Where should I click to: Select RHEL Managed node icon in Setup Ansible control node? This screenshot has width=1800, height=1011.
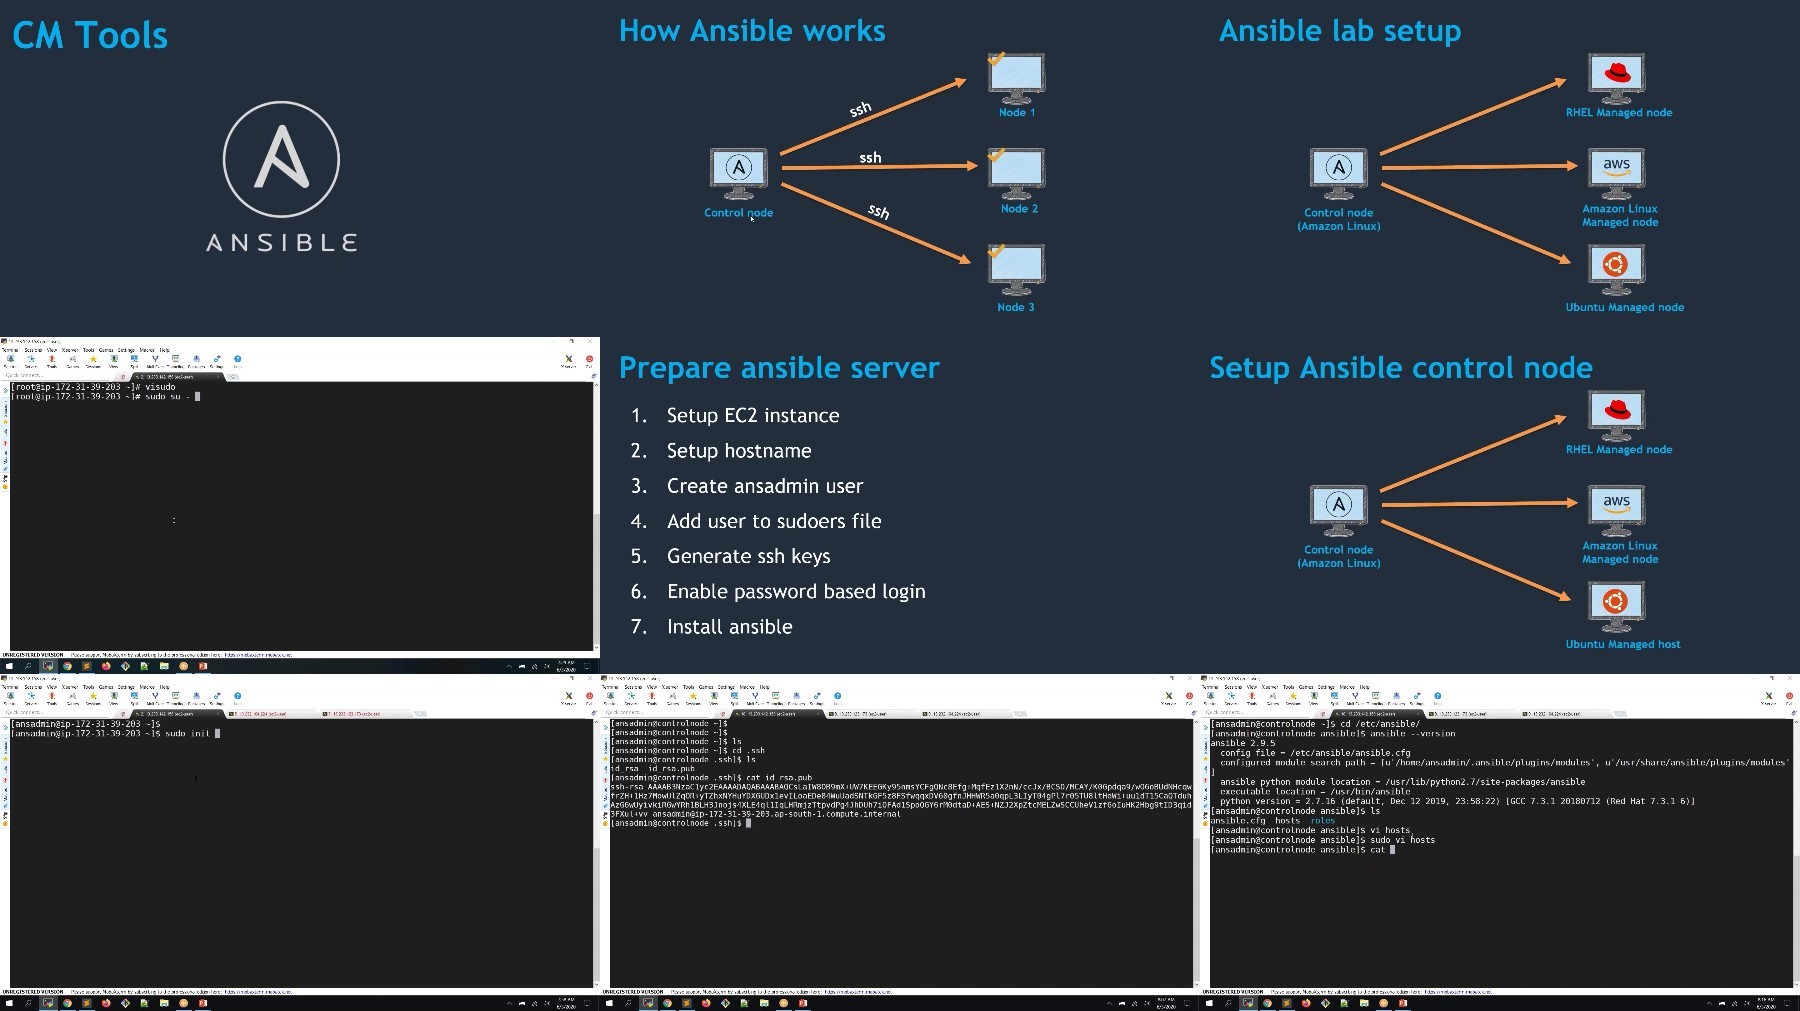1616,416
